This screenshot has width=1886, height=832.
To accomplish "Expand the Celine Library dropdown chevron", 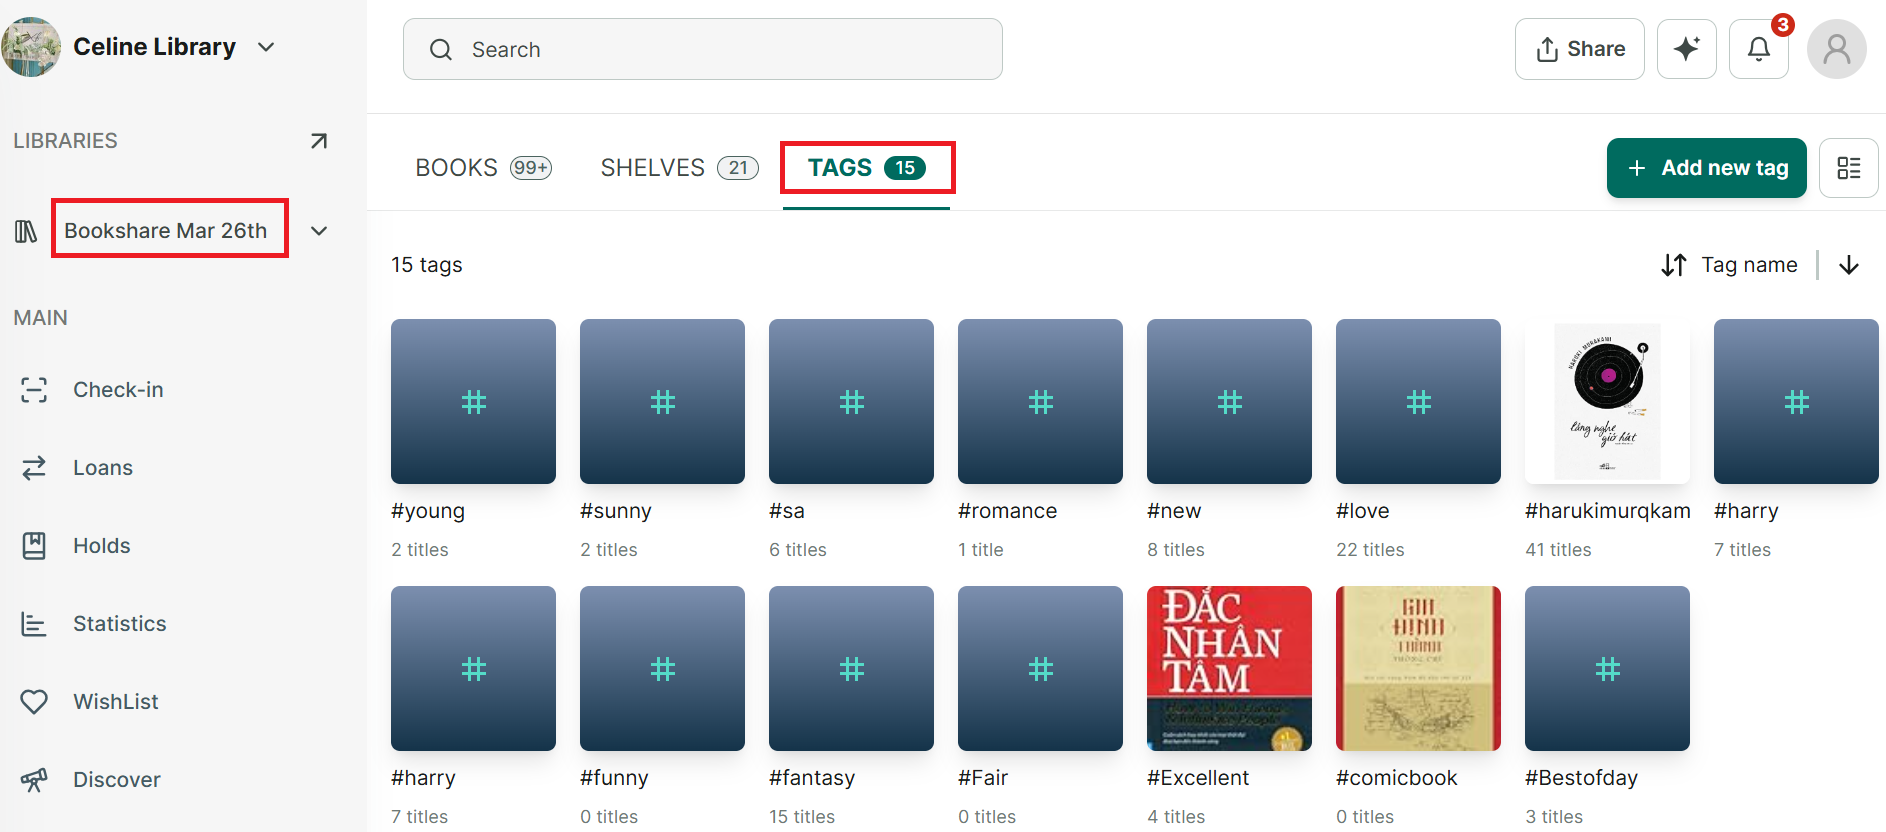I will 266,47.
